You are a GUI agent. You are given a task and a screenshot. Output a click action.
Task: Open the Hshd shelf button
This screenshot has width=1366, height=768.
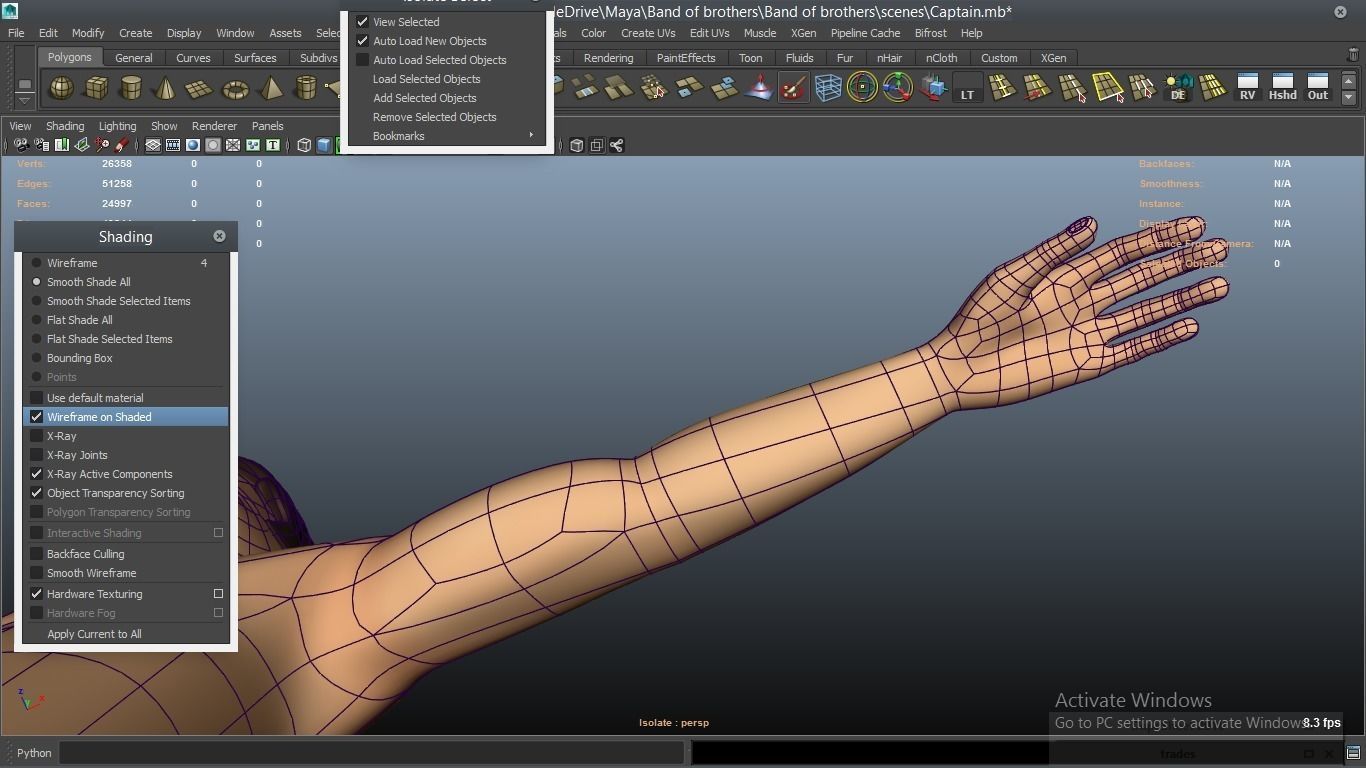click(x=1282, y=88)
